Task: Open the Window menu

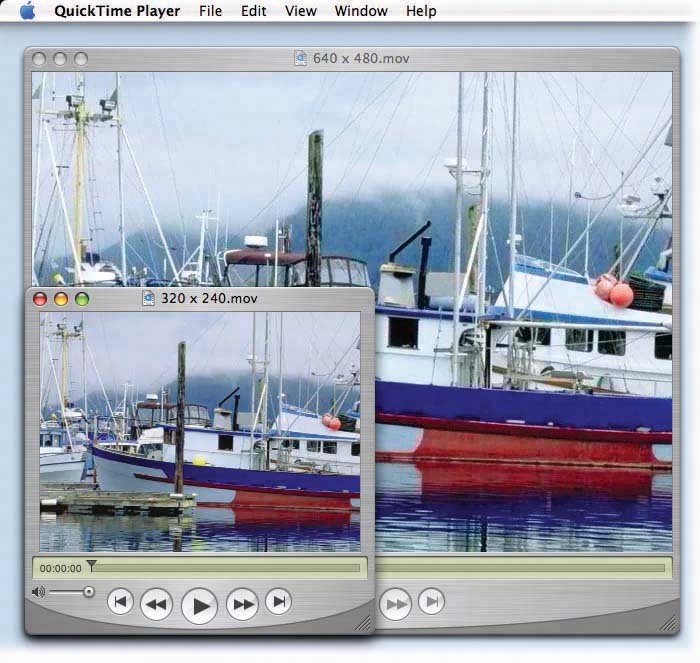Action: pos(361,11)
